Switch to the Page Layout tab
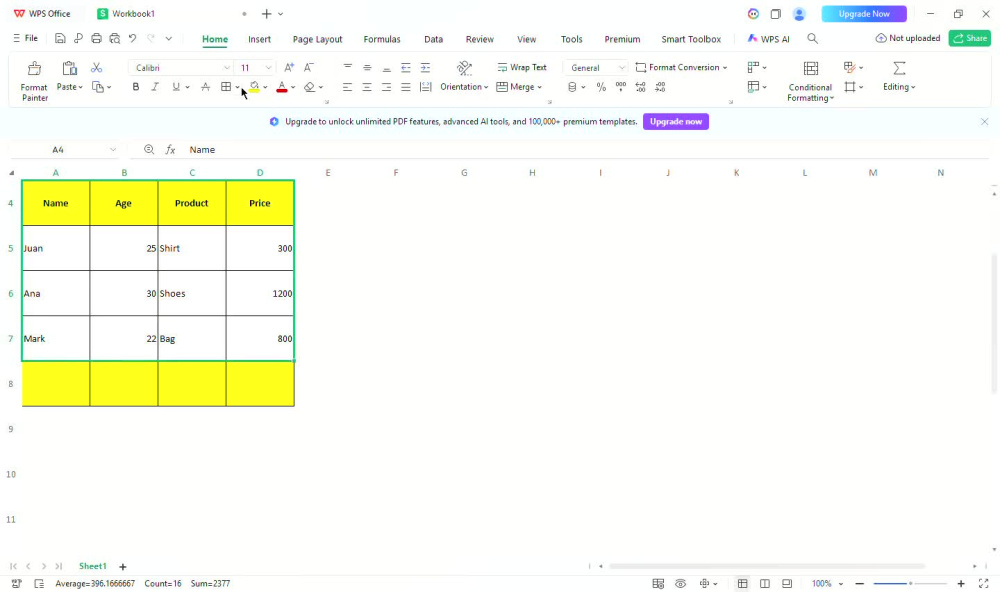Image resolution: width=1000 pixels, height=592 pixels. click(x=318, y=39)
